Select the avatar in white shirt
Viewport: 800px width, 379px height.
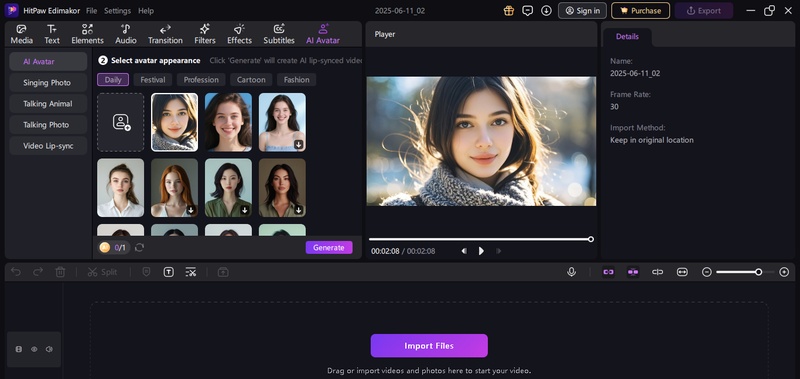pyautogui.click(x=120, y=188)
